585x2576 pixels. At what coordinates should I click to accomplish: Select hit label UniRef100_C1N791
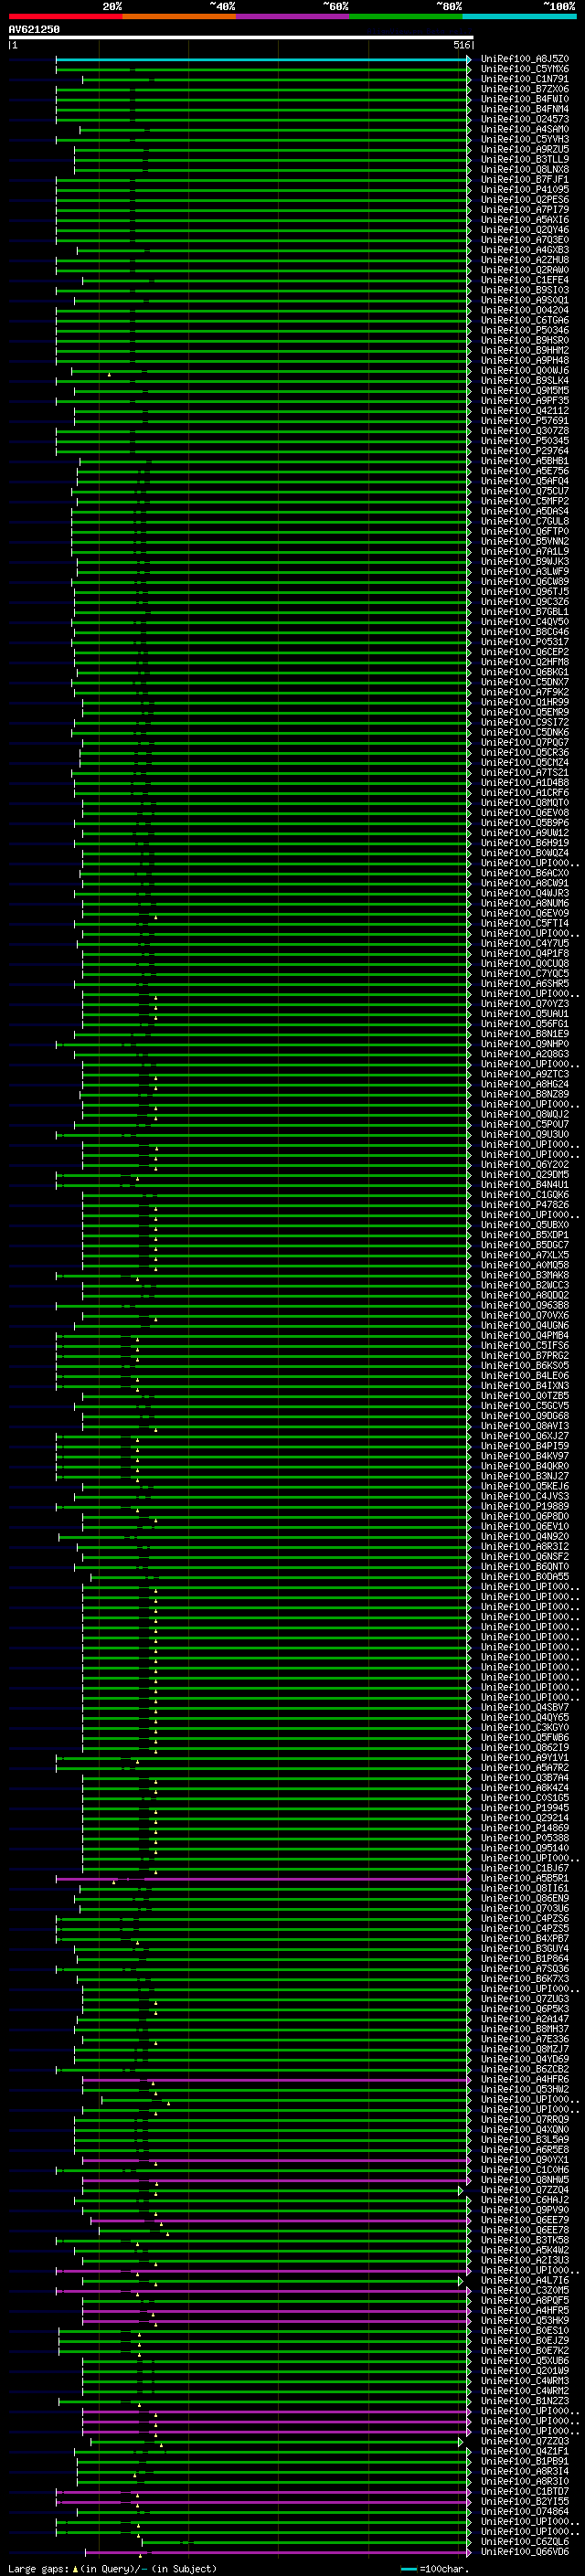click(x=525, y=79)
